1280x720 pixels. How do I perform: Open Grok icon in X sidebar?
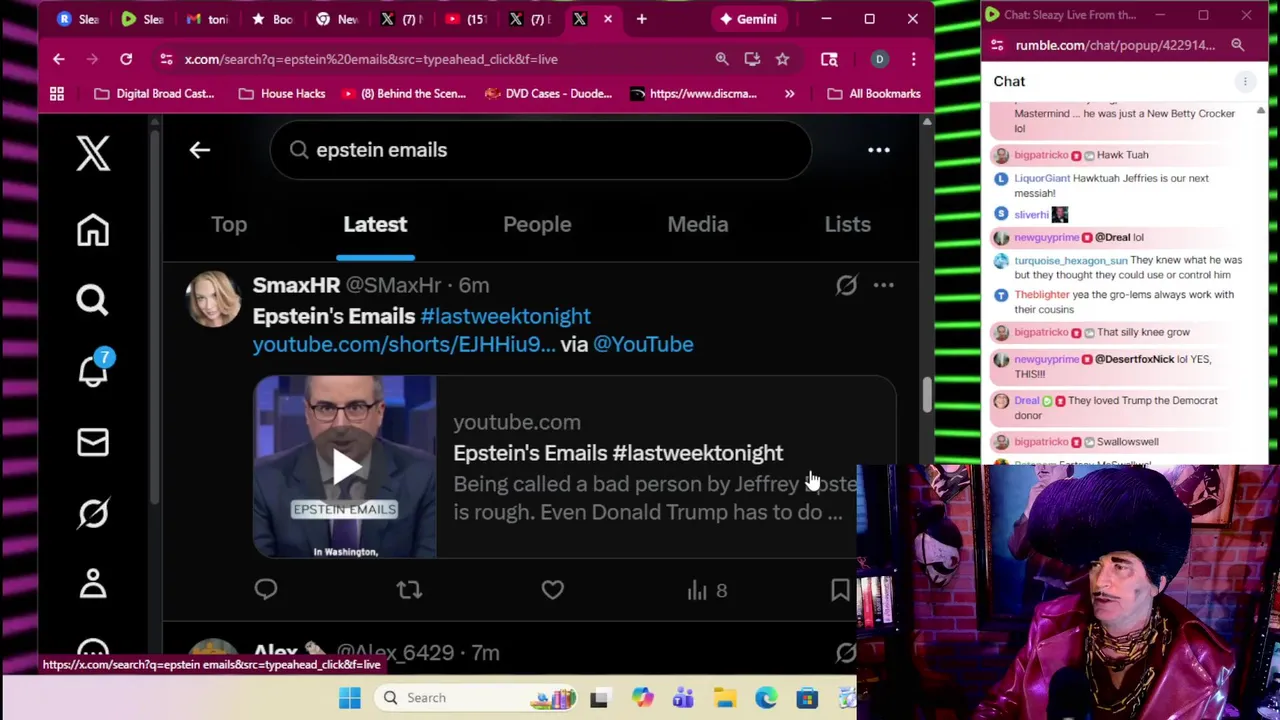(93, 513)
